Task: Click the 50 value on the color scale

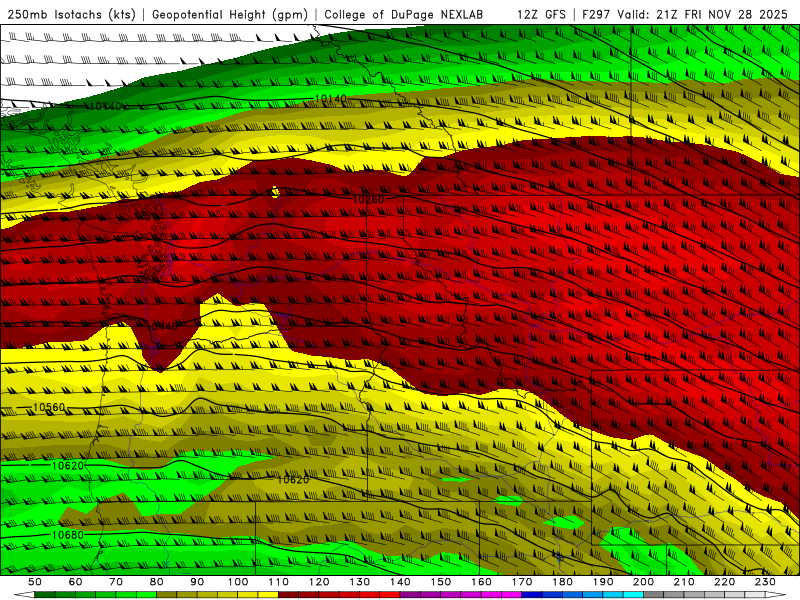Action: (x=35, y=582)
